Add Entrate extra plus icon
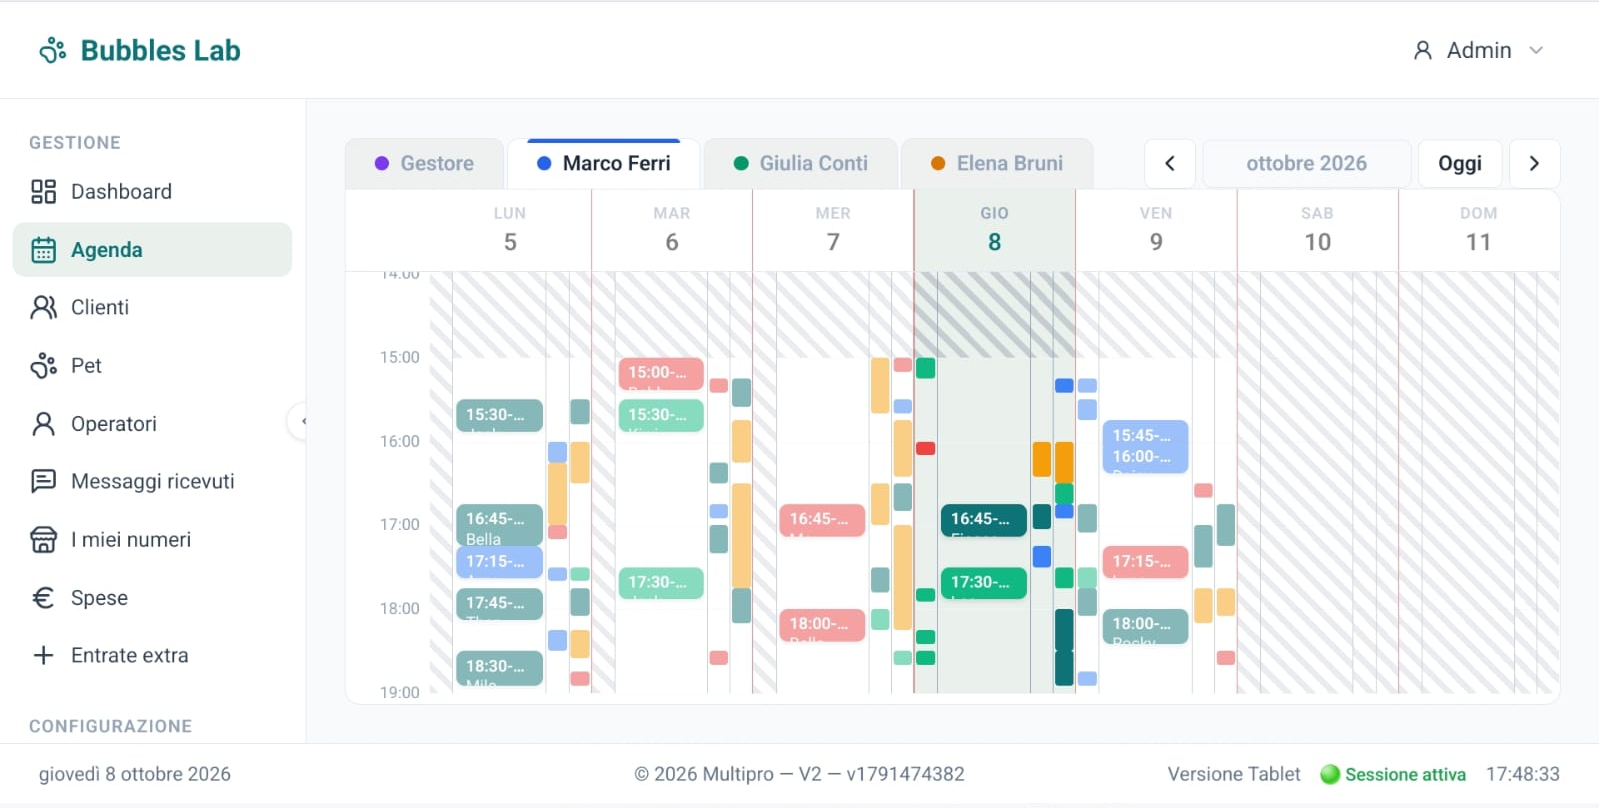This screenshot has width=1599, height=808. [43, 656]
